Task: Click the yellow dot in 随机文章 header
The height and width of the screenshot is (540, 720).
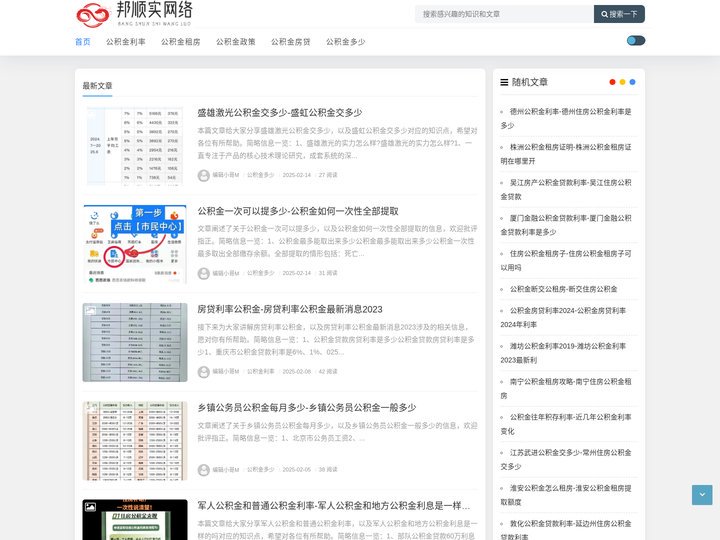Action: [622, 82]
